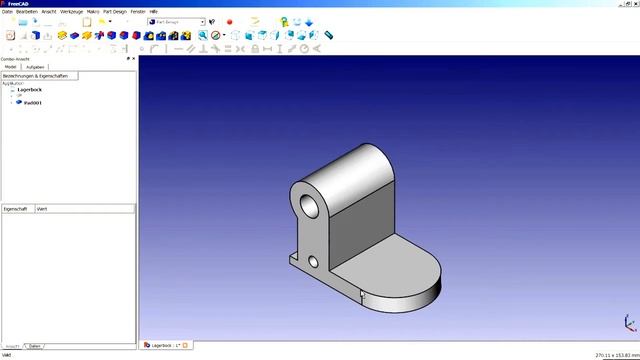Open the Fenster menu
This screenshot has height=360, width=640.
coord(138,12)
